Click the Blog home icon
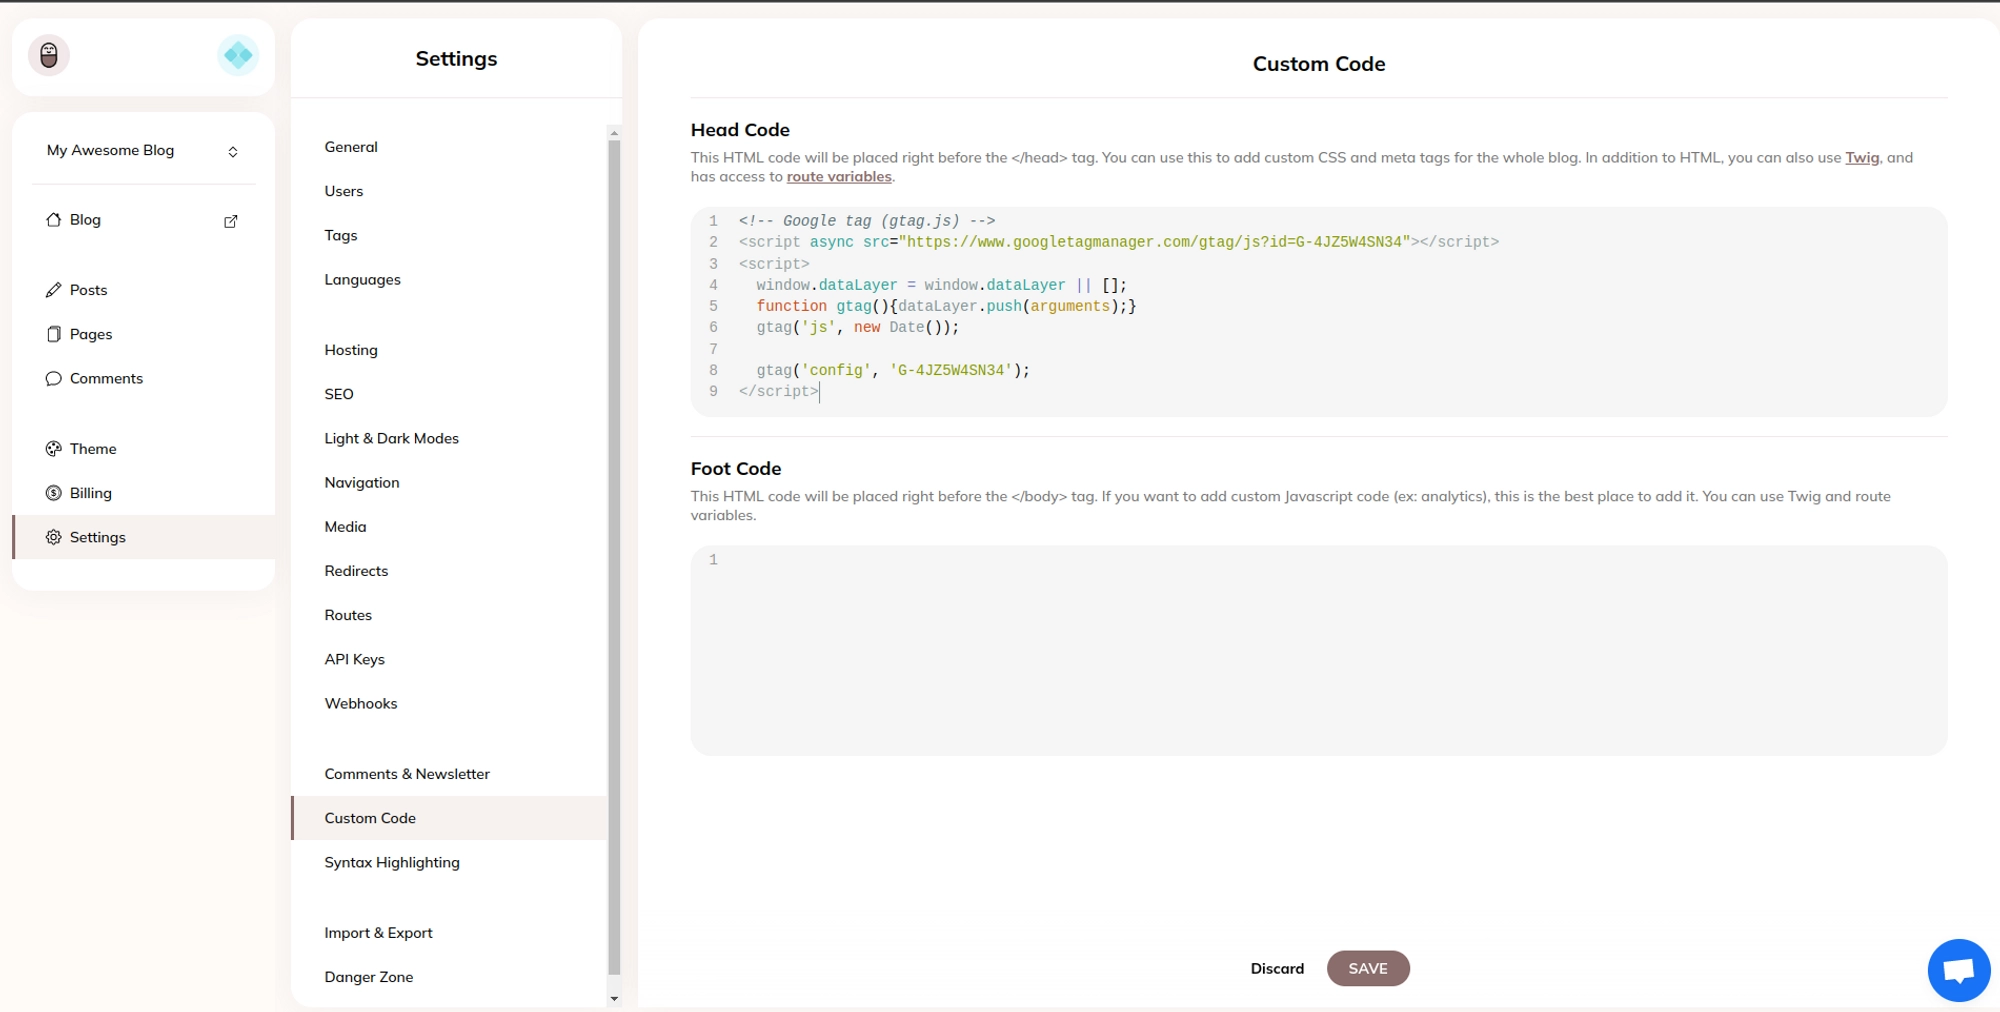 54,220
